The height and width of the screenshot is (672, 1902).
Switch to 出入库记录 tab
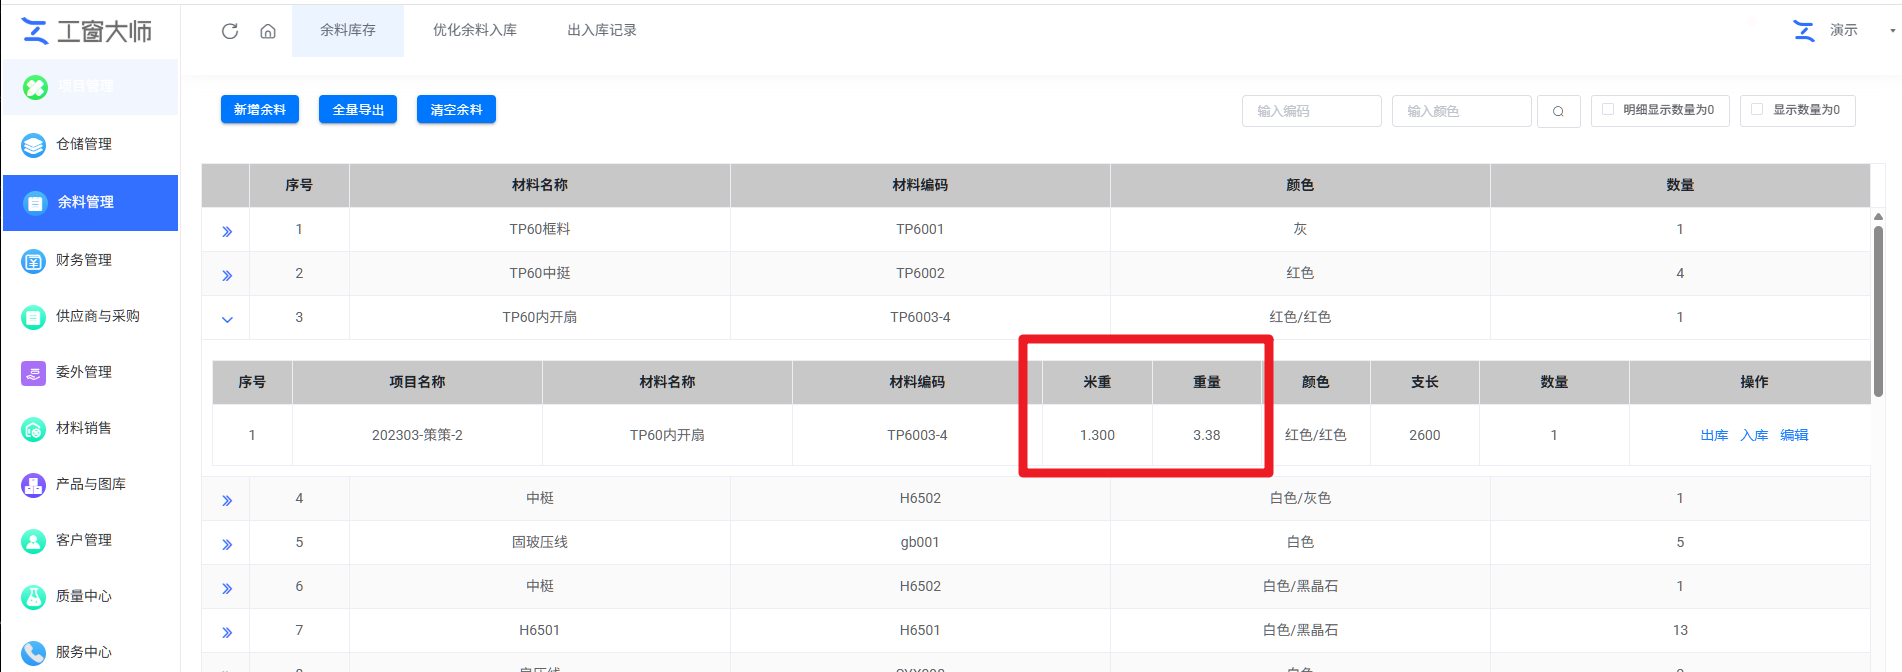pos(601,31)
